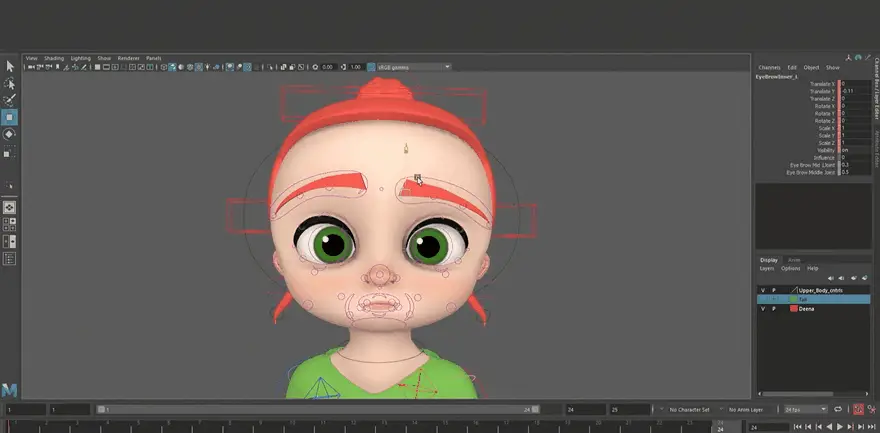Toggle visibility of Upper_Body_cntrls layer

tap(762, 290)
